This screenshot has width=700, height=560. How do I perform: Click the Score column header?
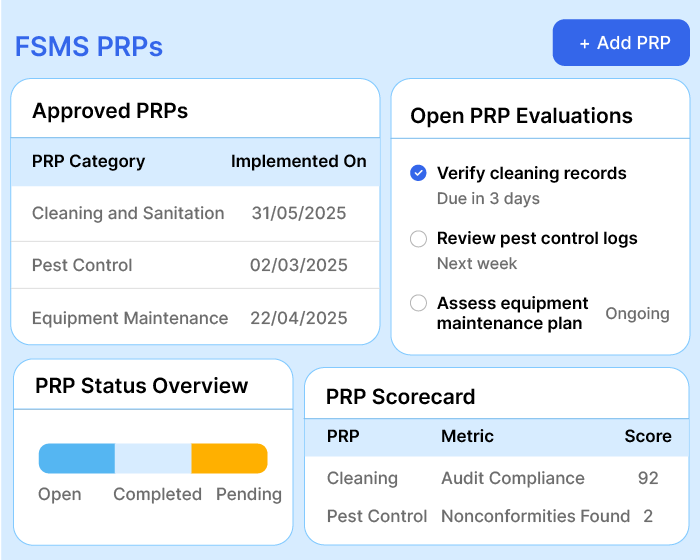click(x=647, y=436)
